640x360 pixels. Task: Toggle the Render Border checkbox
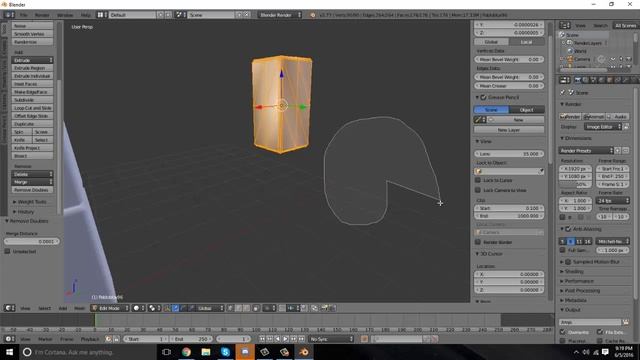(478, 242)
